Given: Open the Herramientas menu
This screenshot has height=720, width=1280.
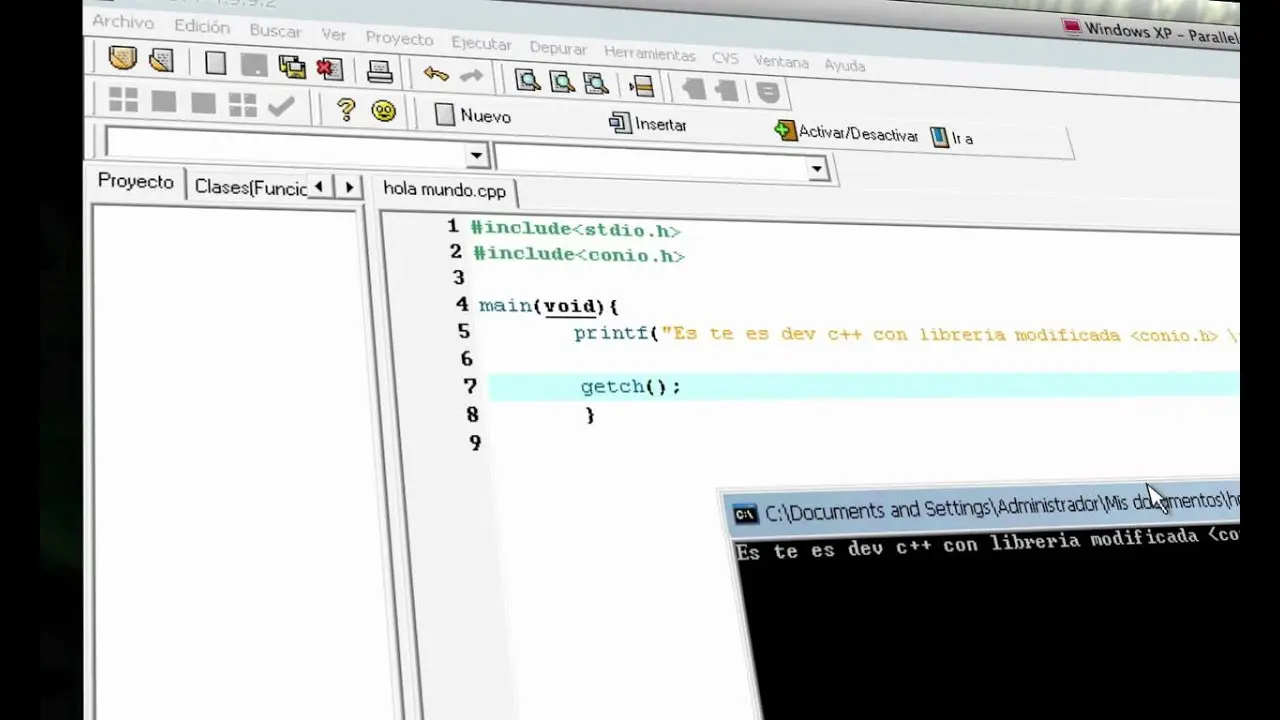Looking at the screenshot, I should (649, 53).
